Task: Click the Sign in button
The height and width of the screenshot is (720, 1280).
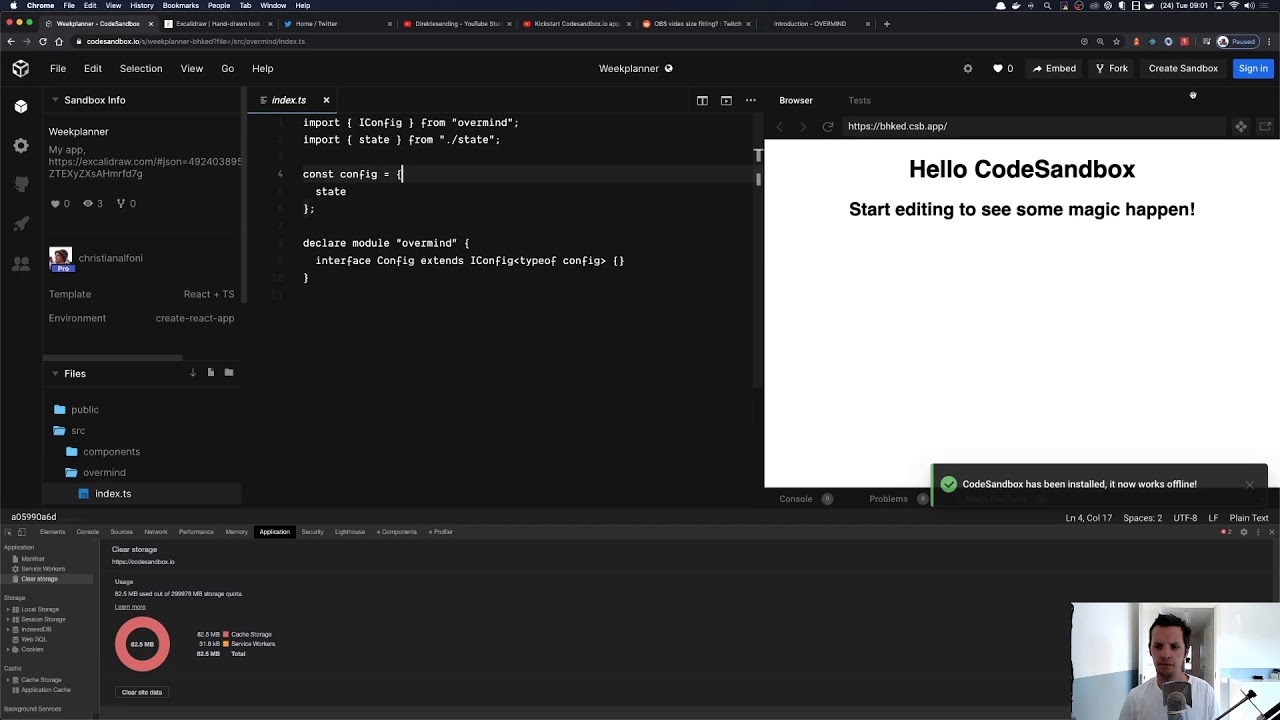Action: [1252, 69]
